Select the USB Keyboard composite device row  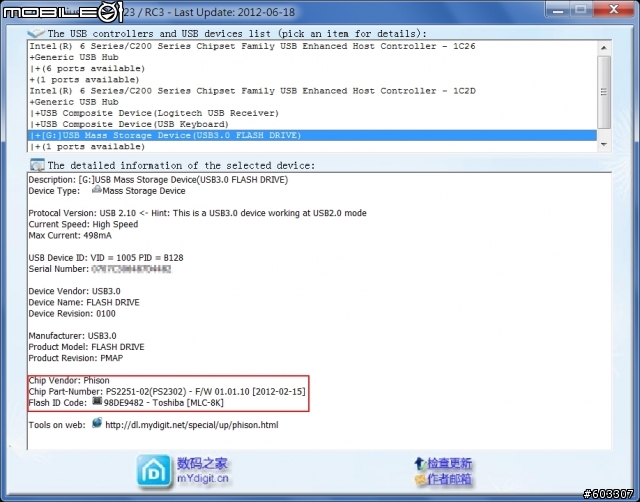[312, 124]
